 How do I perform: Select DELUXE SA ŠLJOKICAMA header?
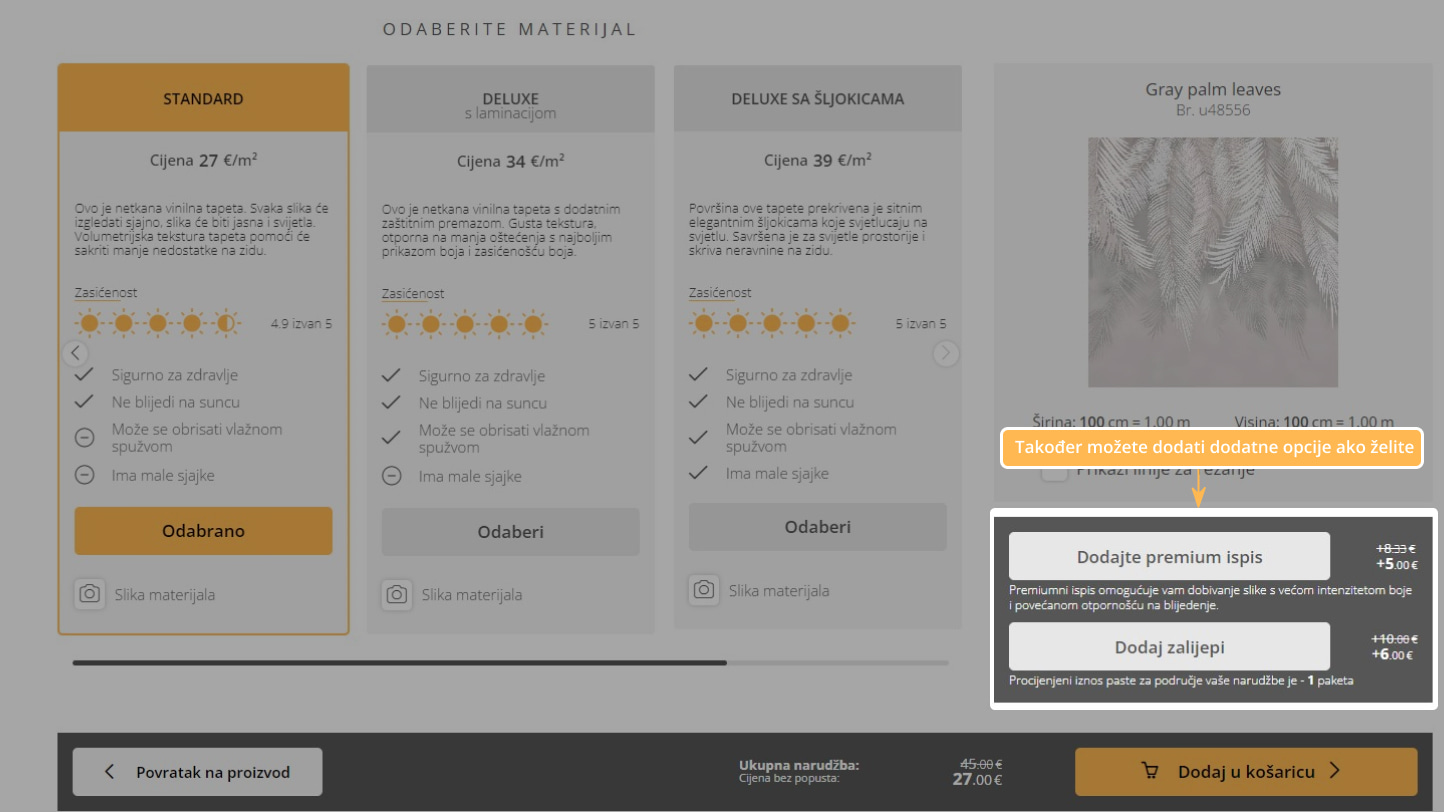(817, 99)
